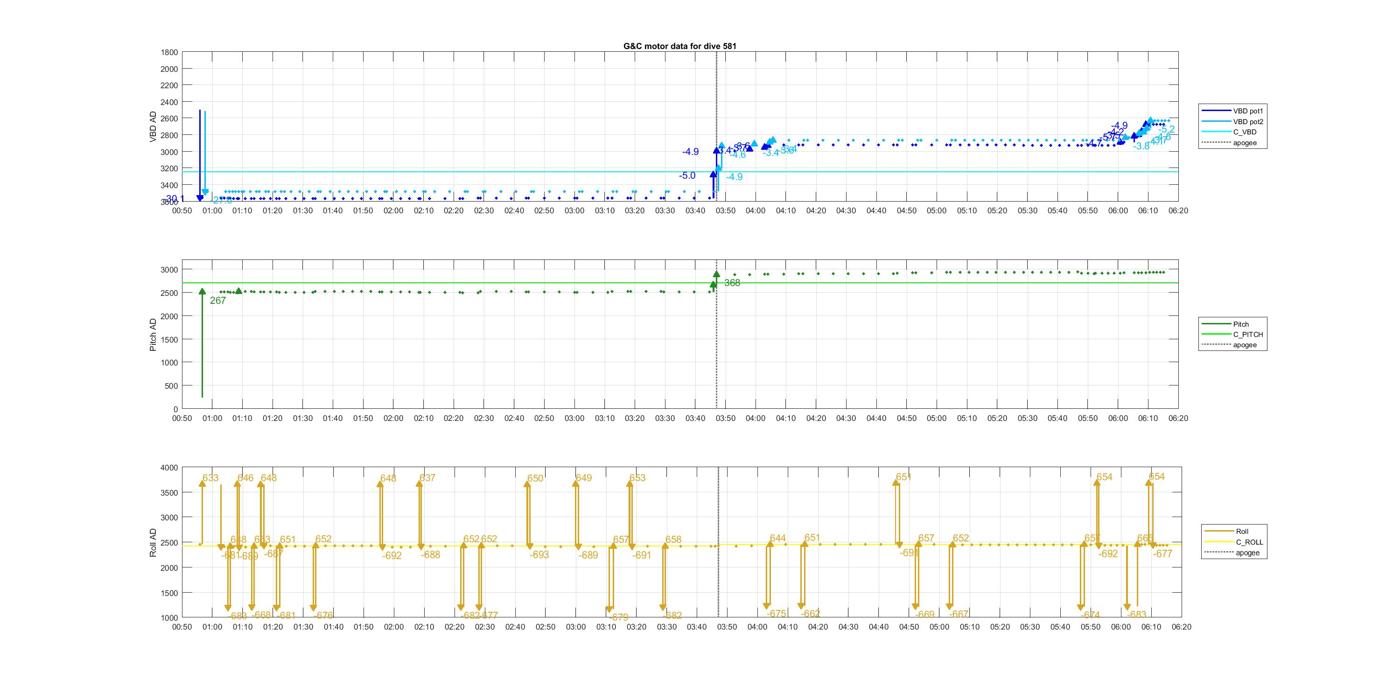Click the "-5.0" VBD label near apogee
This screenshot has height=693, width=1400.
687,176
